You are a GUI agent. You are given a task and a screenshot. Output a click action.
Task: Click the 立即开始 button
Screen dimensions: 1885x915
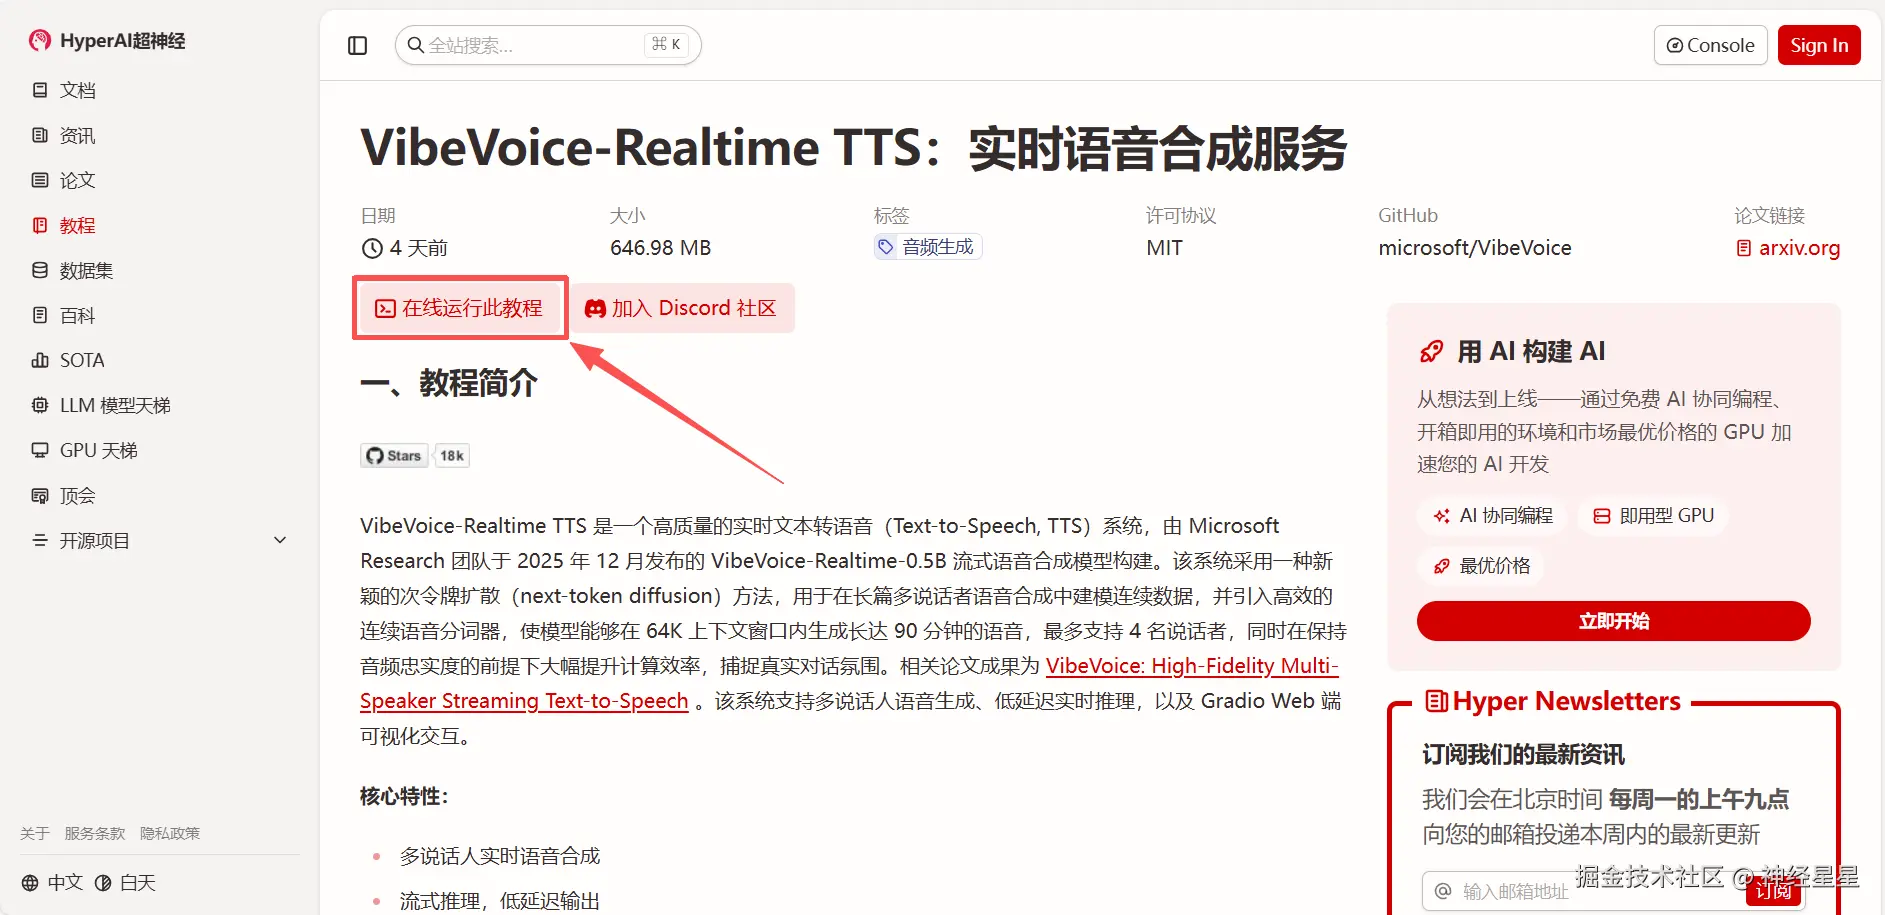(1613, 621)
